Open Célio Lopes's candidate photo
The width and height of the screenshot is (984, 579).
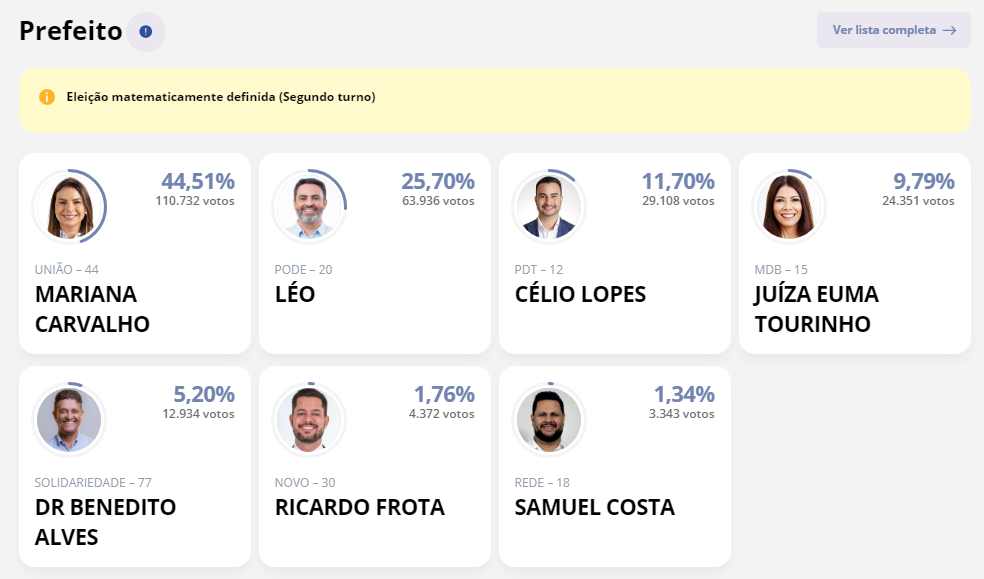(x=549, y=207)
